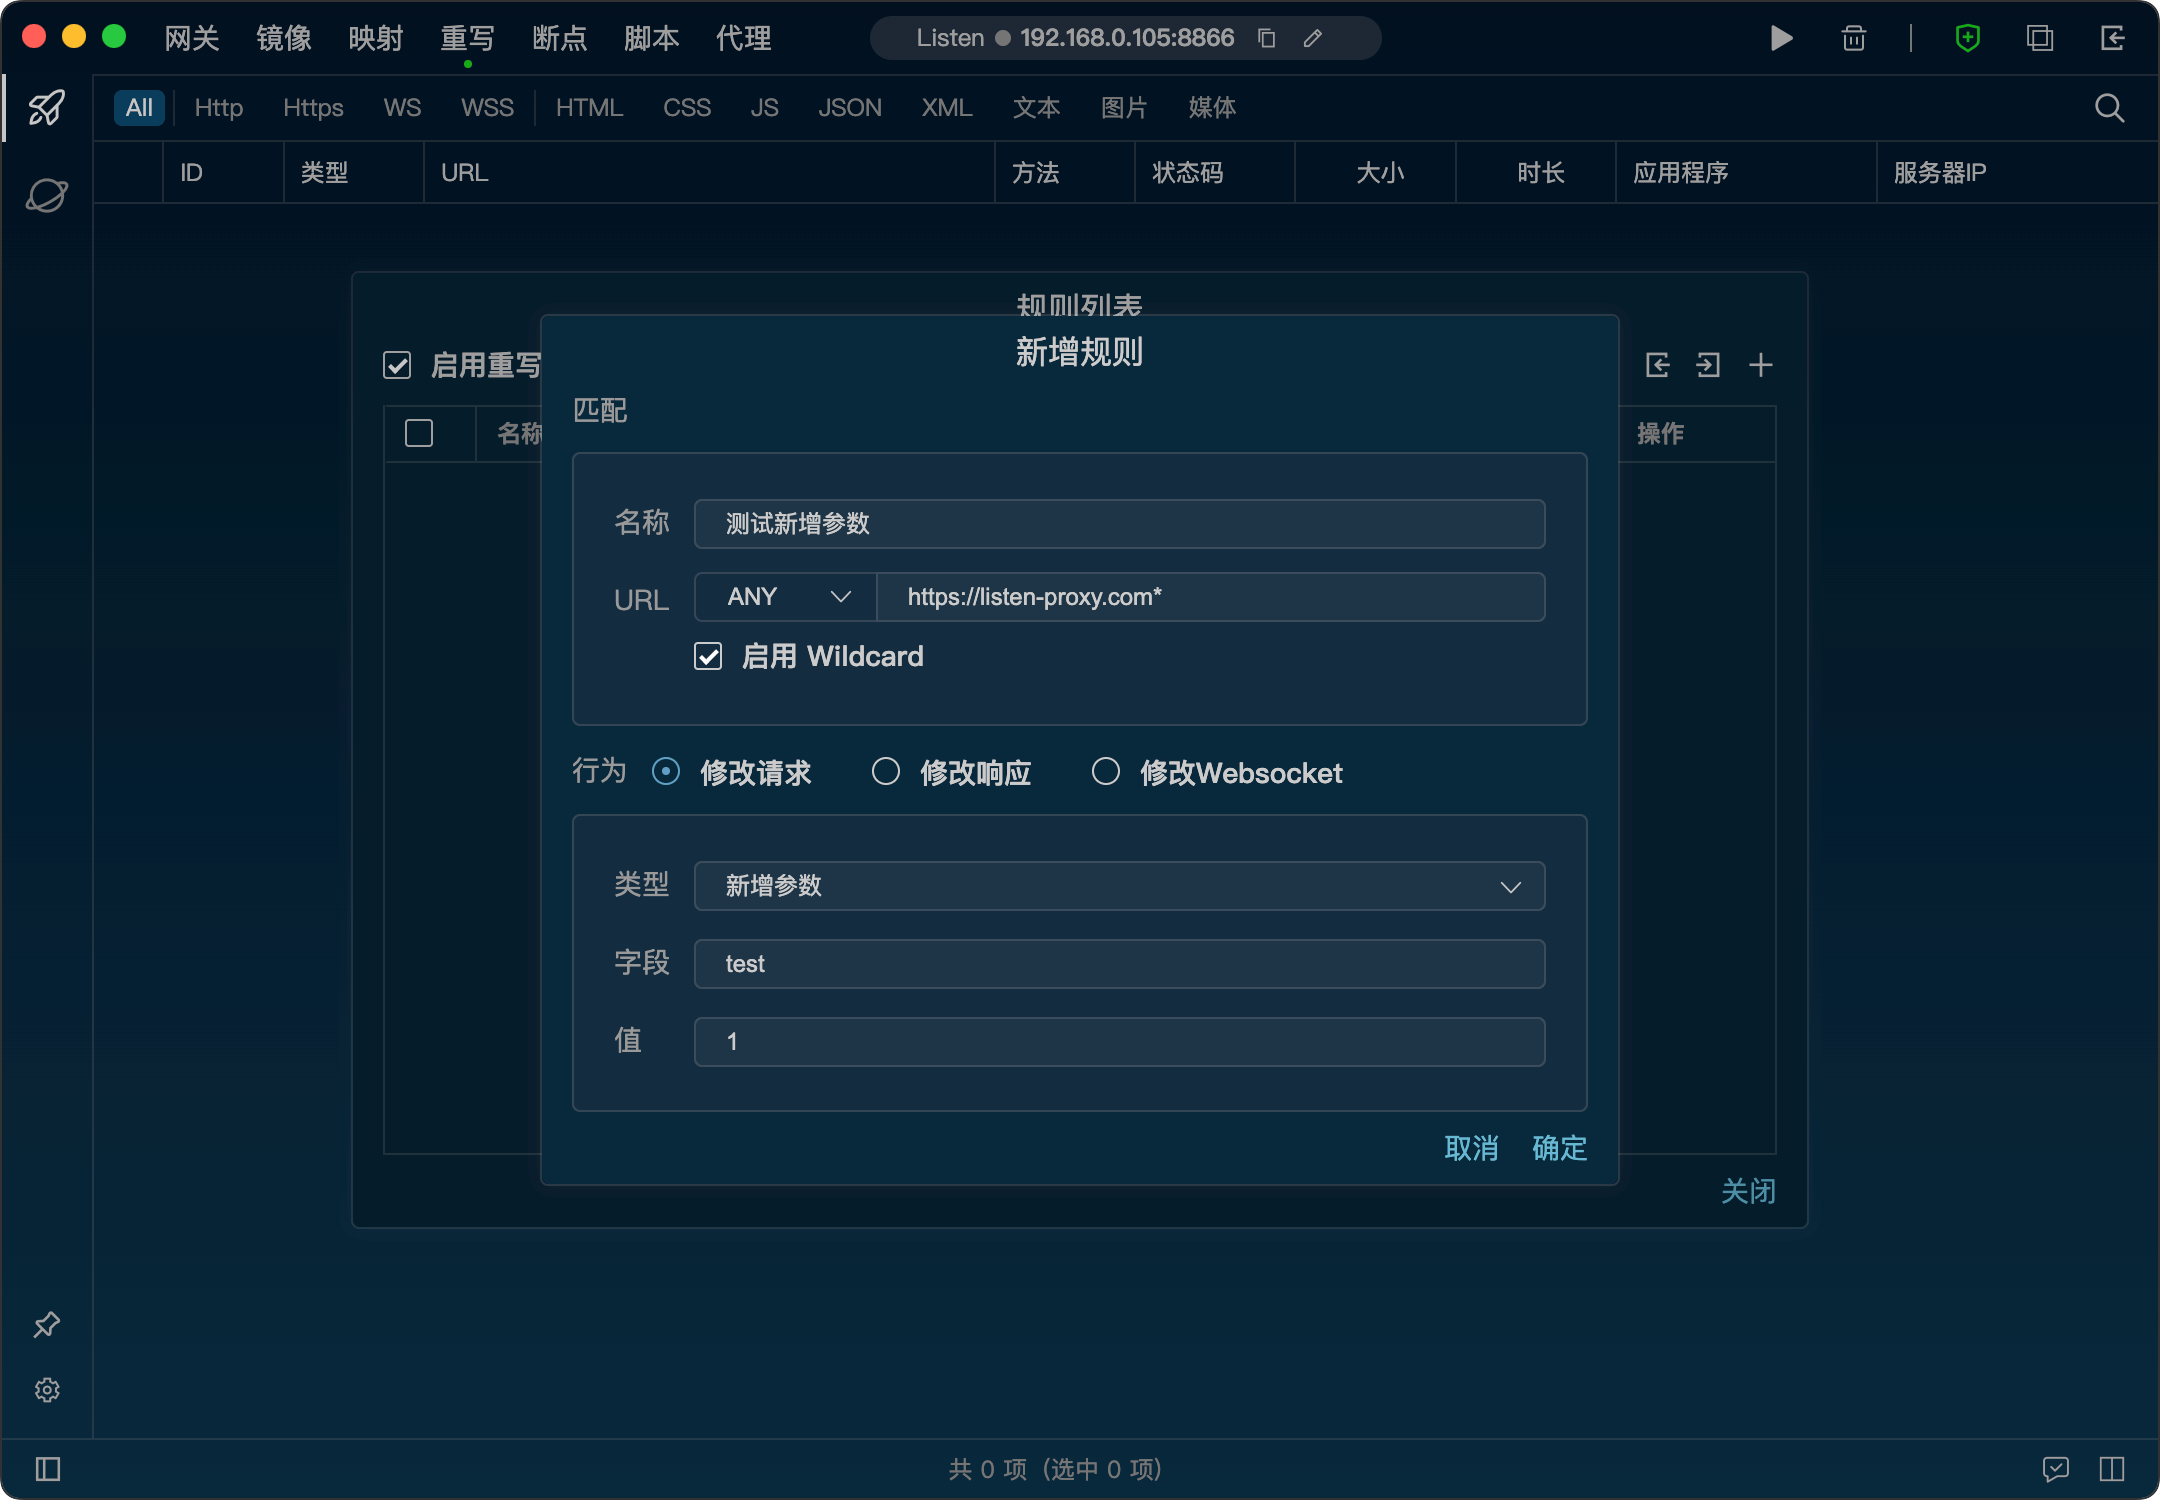Expand the 类型 新增参数 dropdown

click(x=1119, y=886)
